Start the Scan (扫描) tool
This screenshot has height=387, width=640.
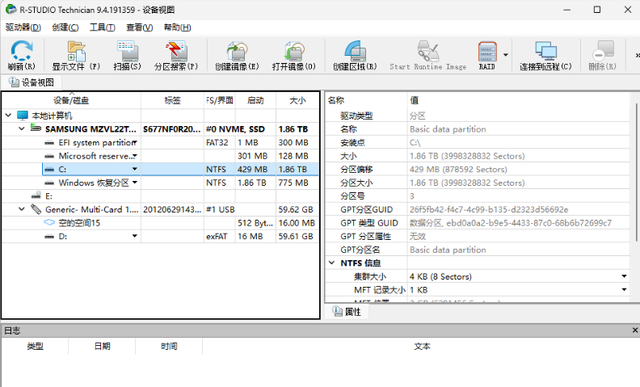tap(127, 55)
